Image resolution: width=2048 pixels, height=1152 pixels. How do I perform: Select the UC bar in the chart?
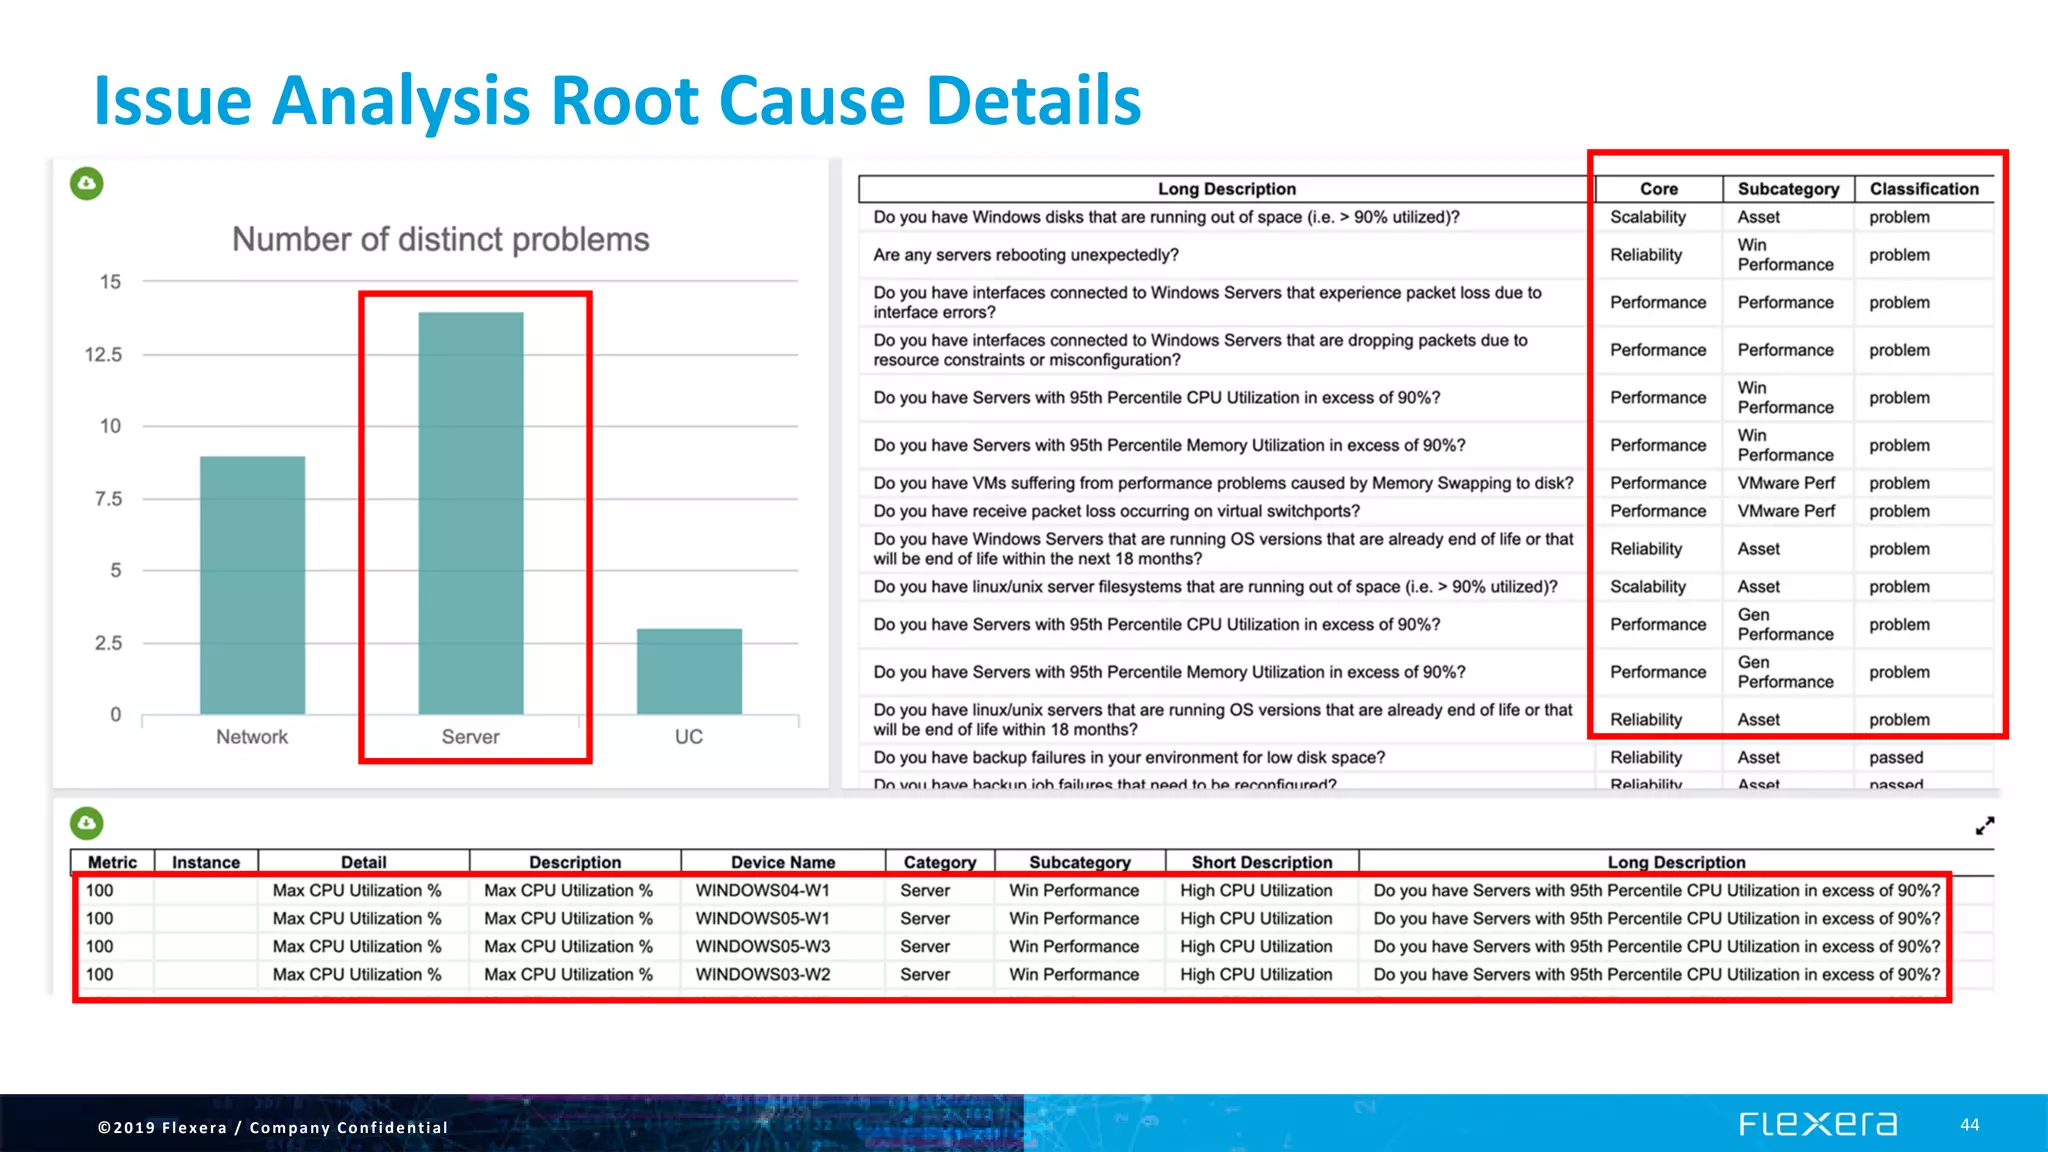[689, 671]
